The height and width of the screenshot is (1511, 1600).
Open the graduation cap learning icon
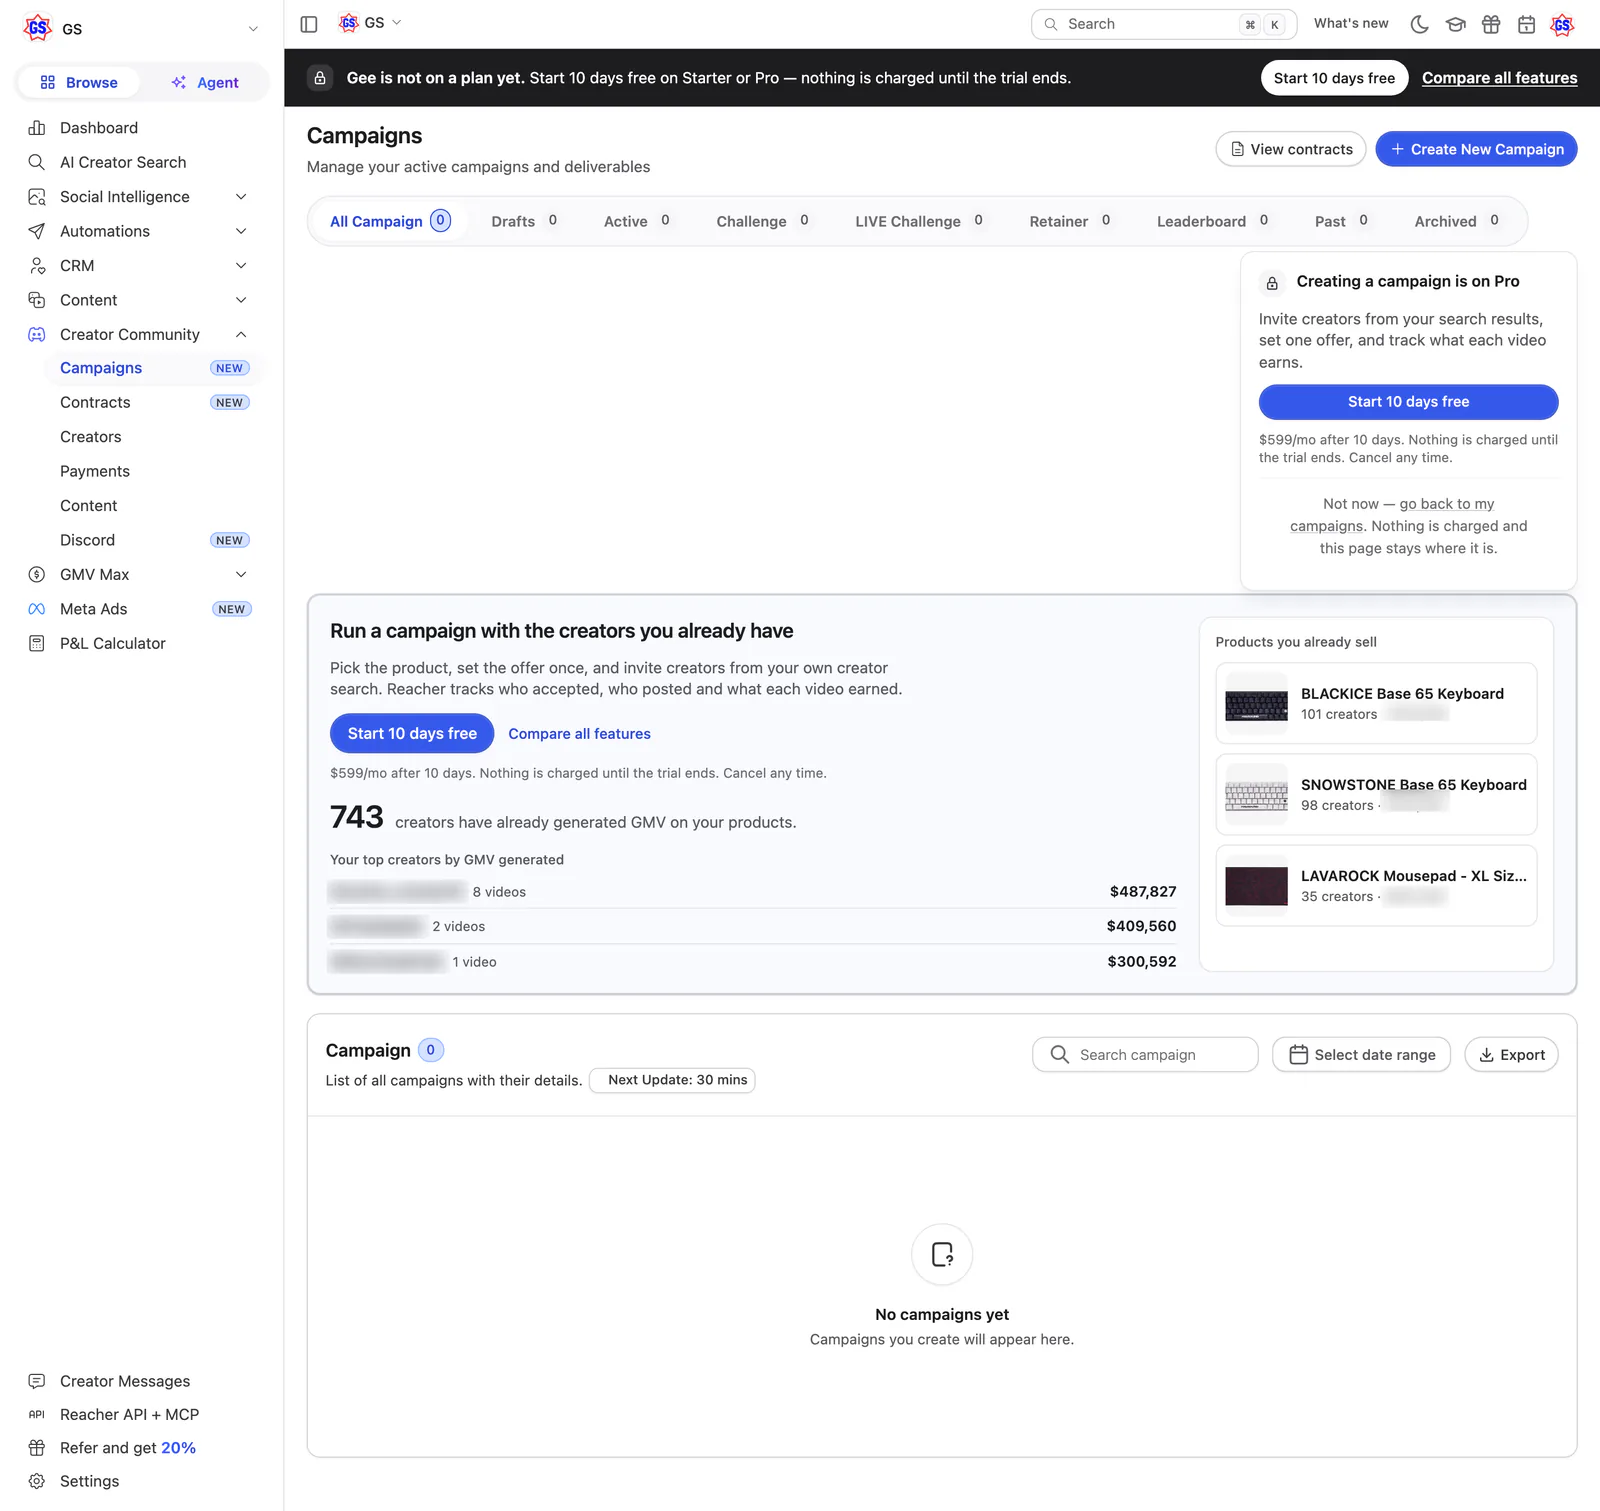coord(1455,24)
